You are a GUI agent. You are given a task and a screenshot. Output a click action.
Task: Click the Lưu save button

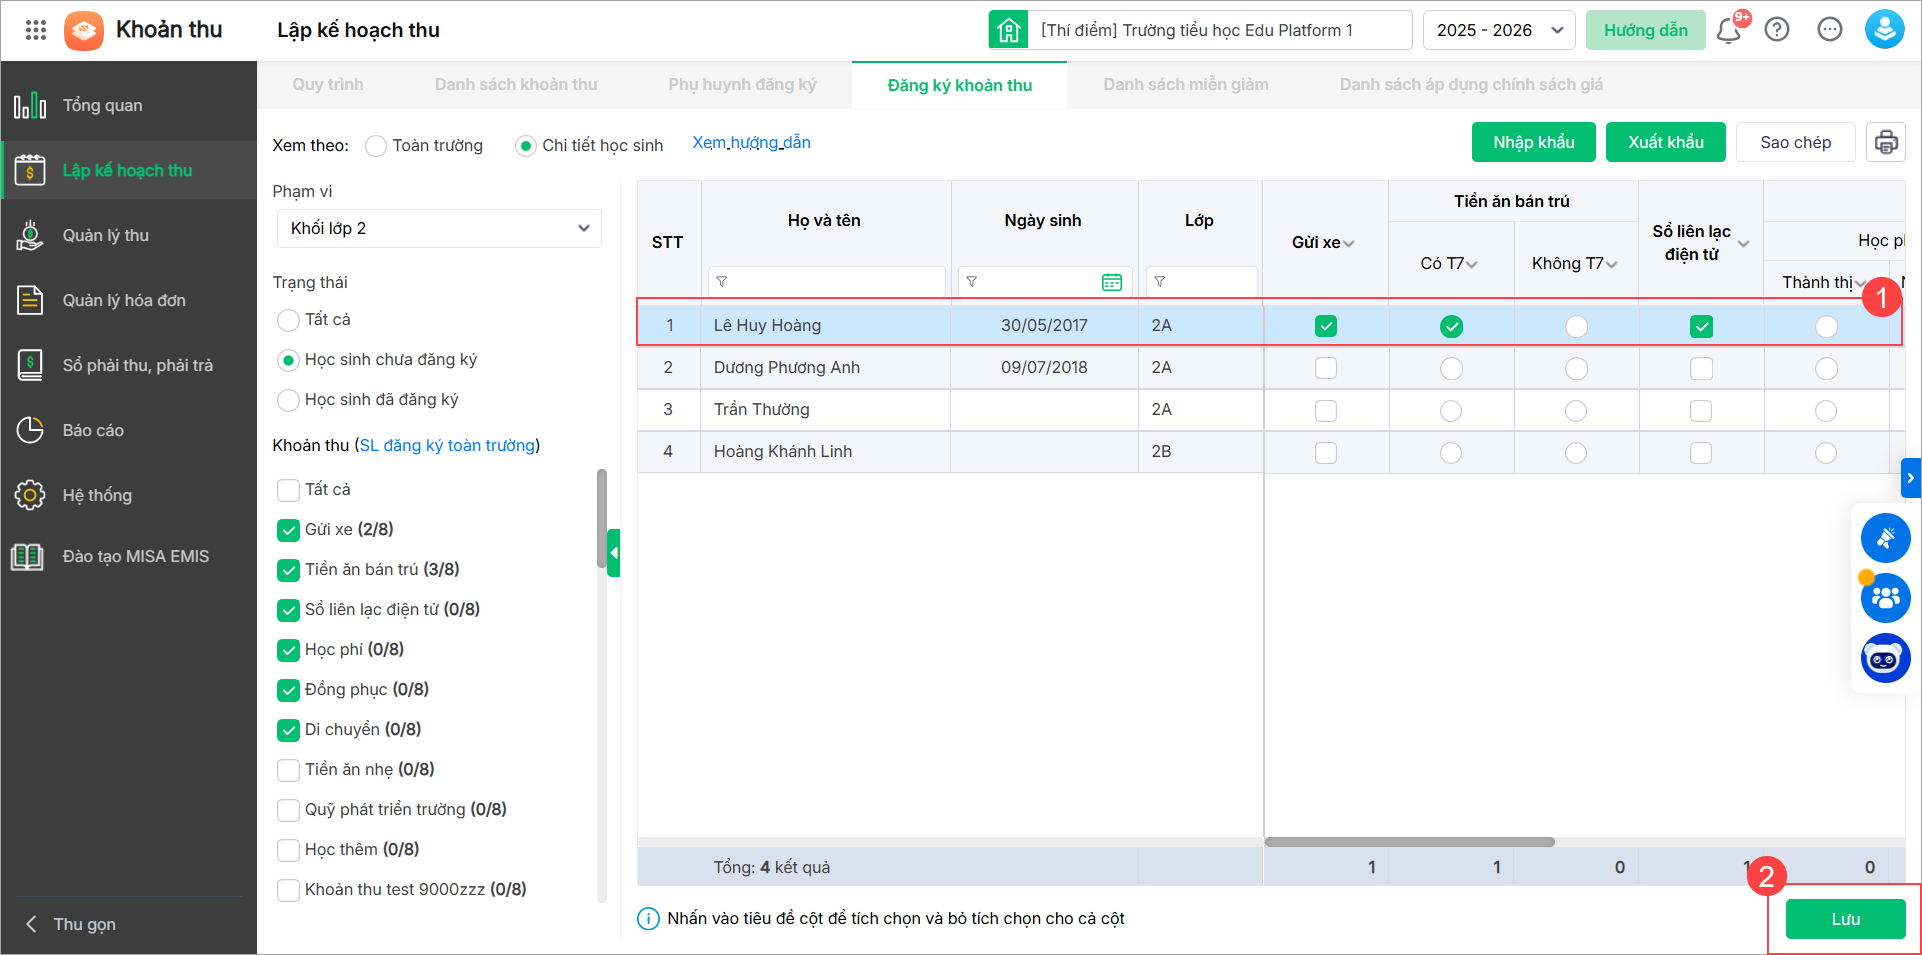(1845, 919)
